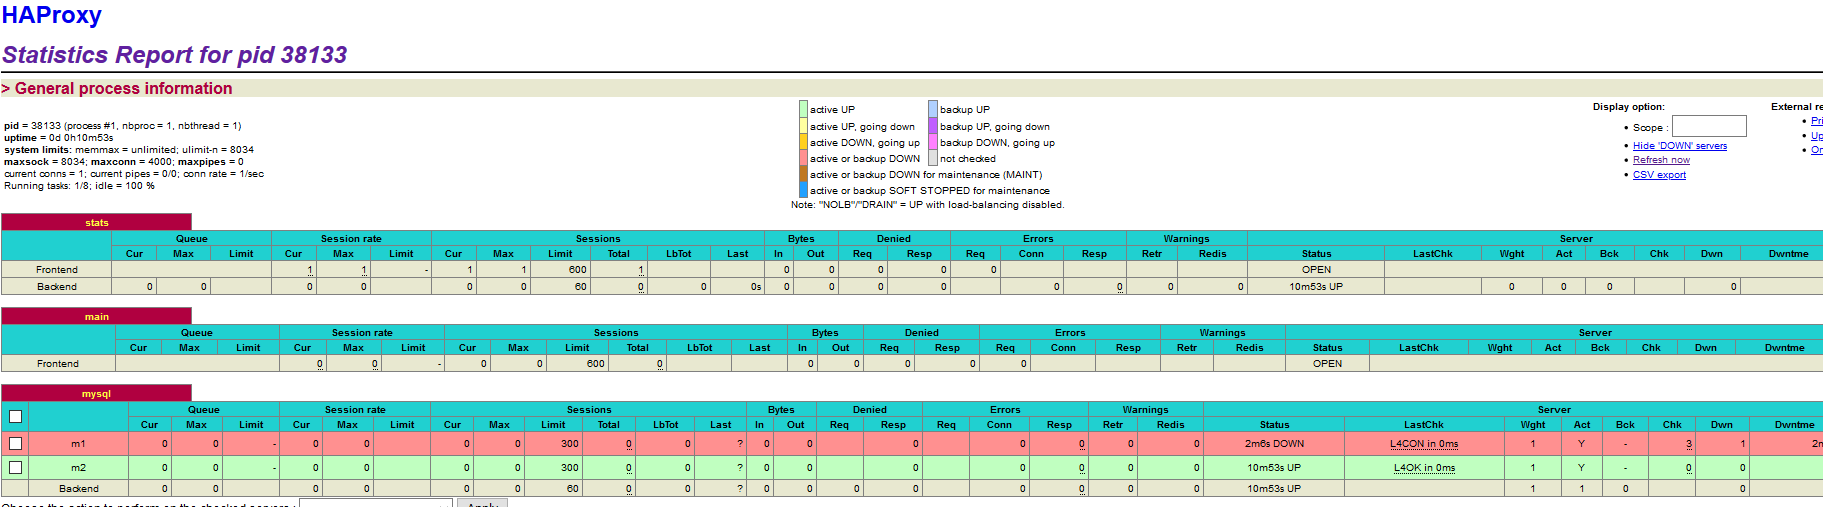Focus the Scope input field
The width and height of the screenshot is (1823, 507).
click(1709, 126)
